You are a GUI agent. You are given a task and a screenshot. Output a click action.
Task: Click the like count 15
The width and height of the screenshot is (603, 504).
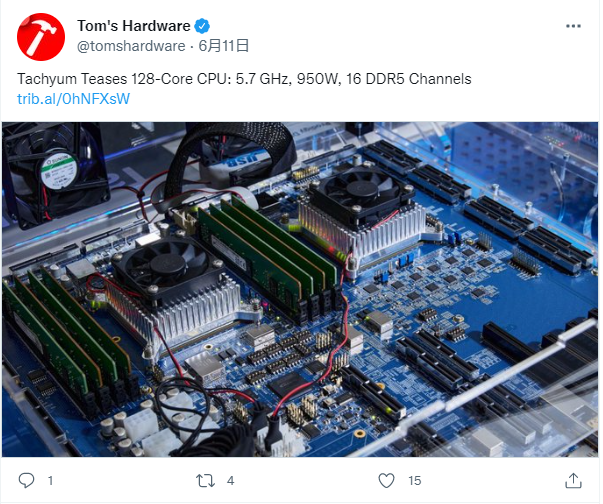pyautogui.click(x=415, y=481)
